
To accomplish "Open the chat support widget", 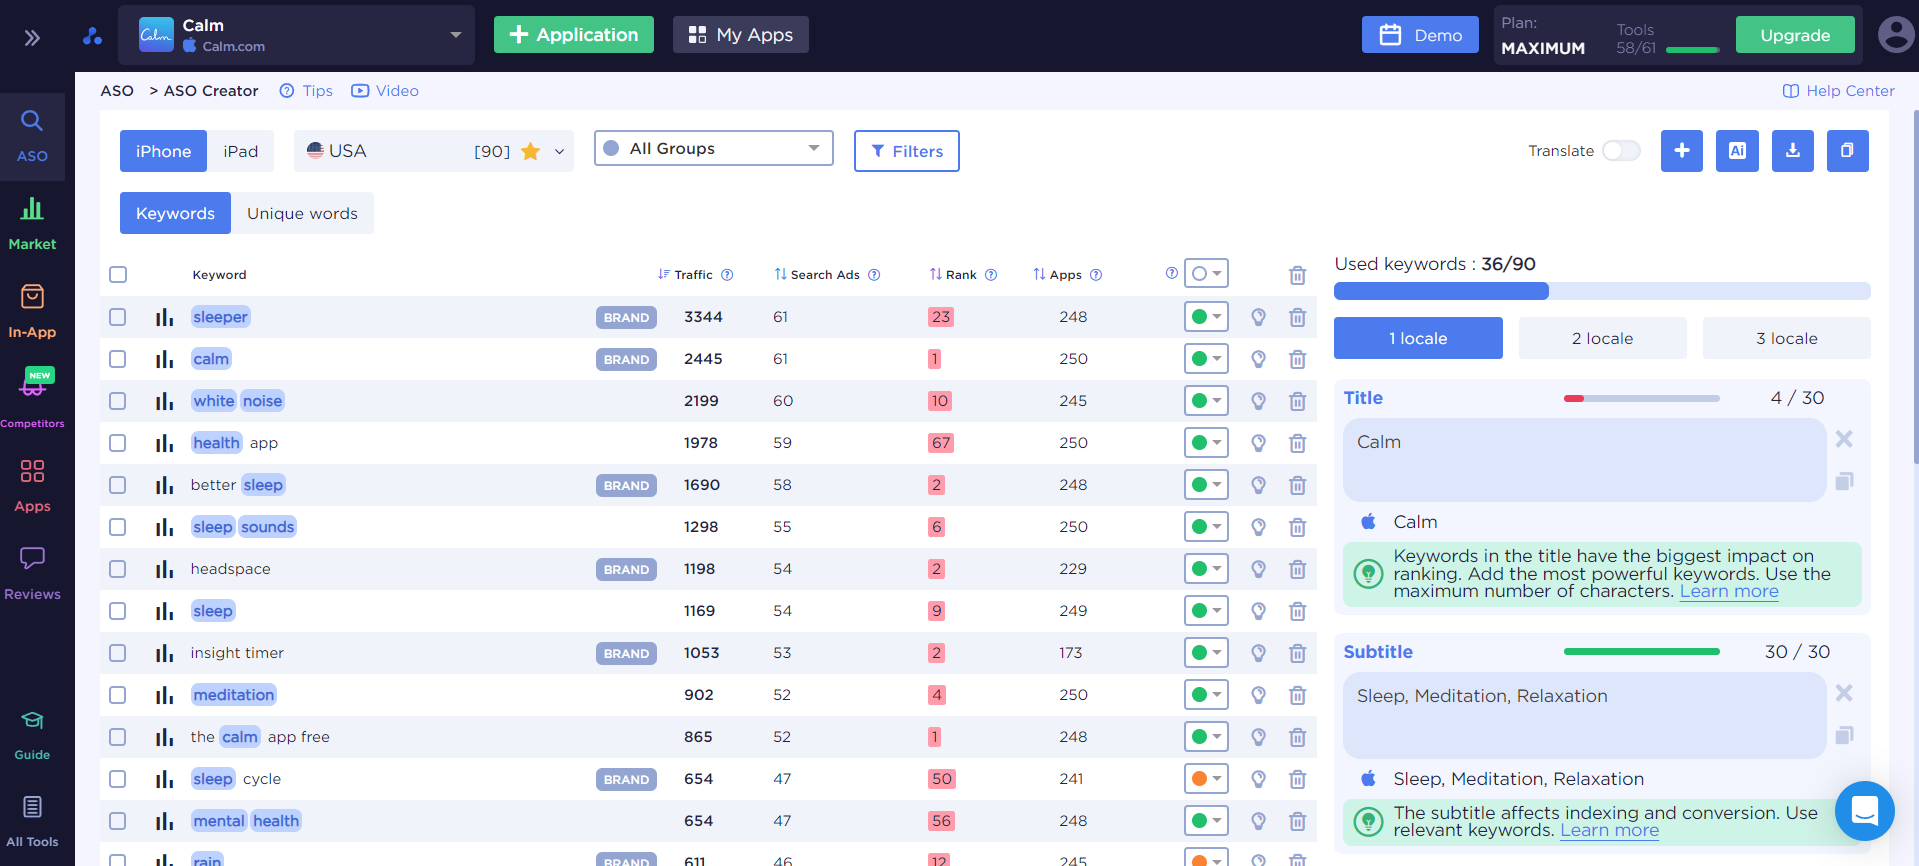I will pos(1865,811).
